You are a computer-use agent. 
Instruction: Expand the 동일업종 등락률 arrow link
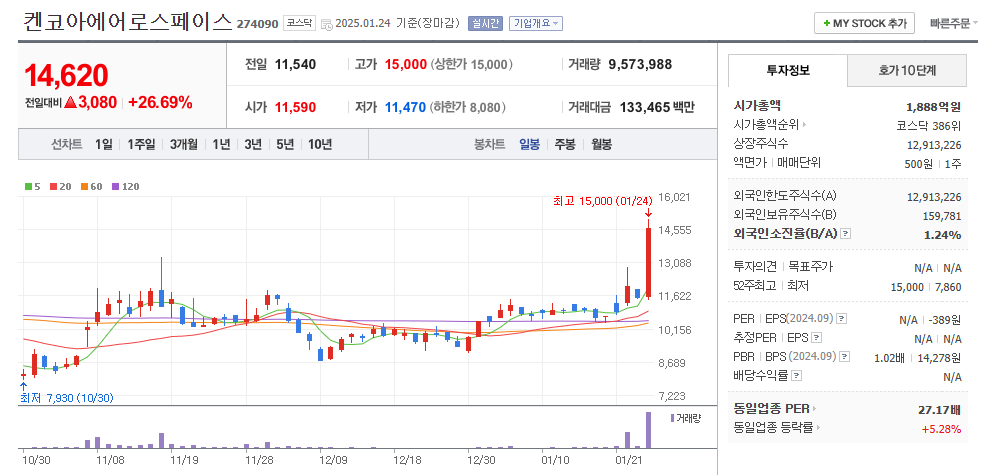[x=818, y=428]
